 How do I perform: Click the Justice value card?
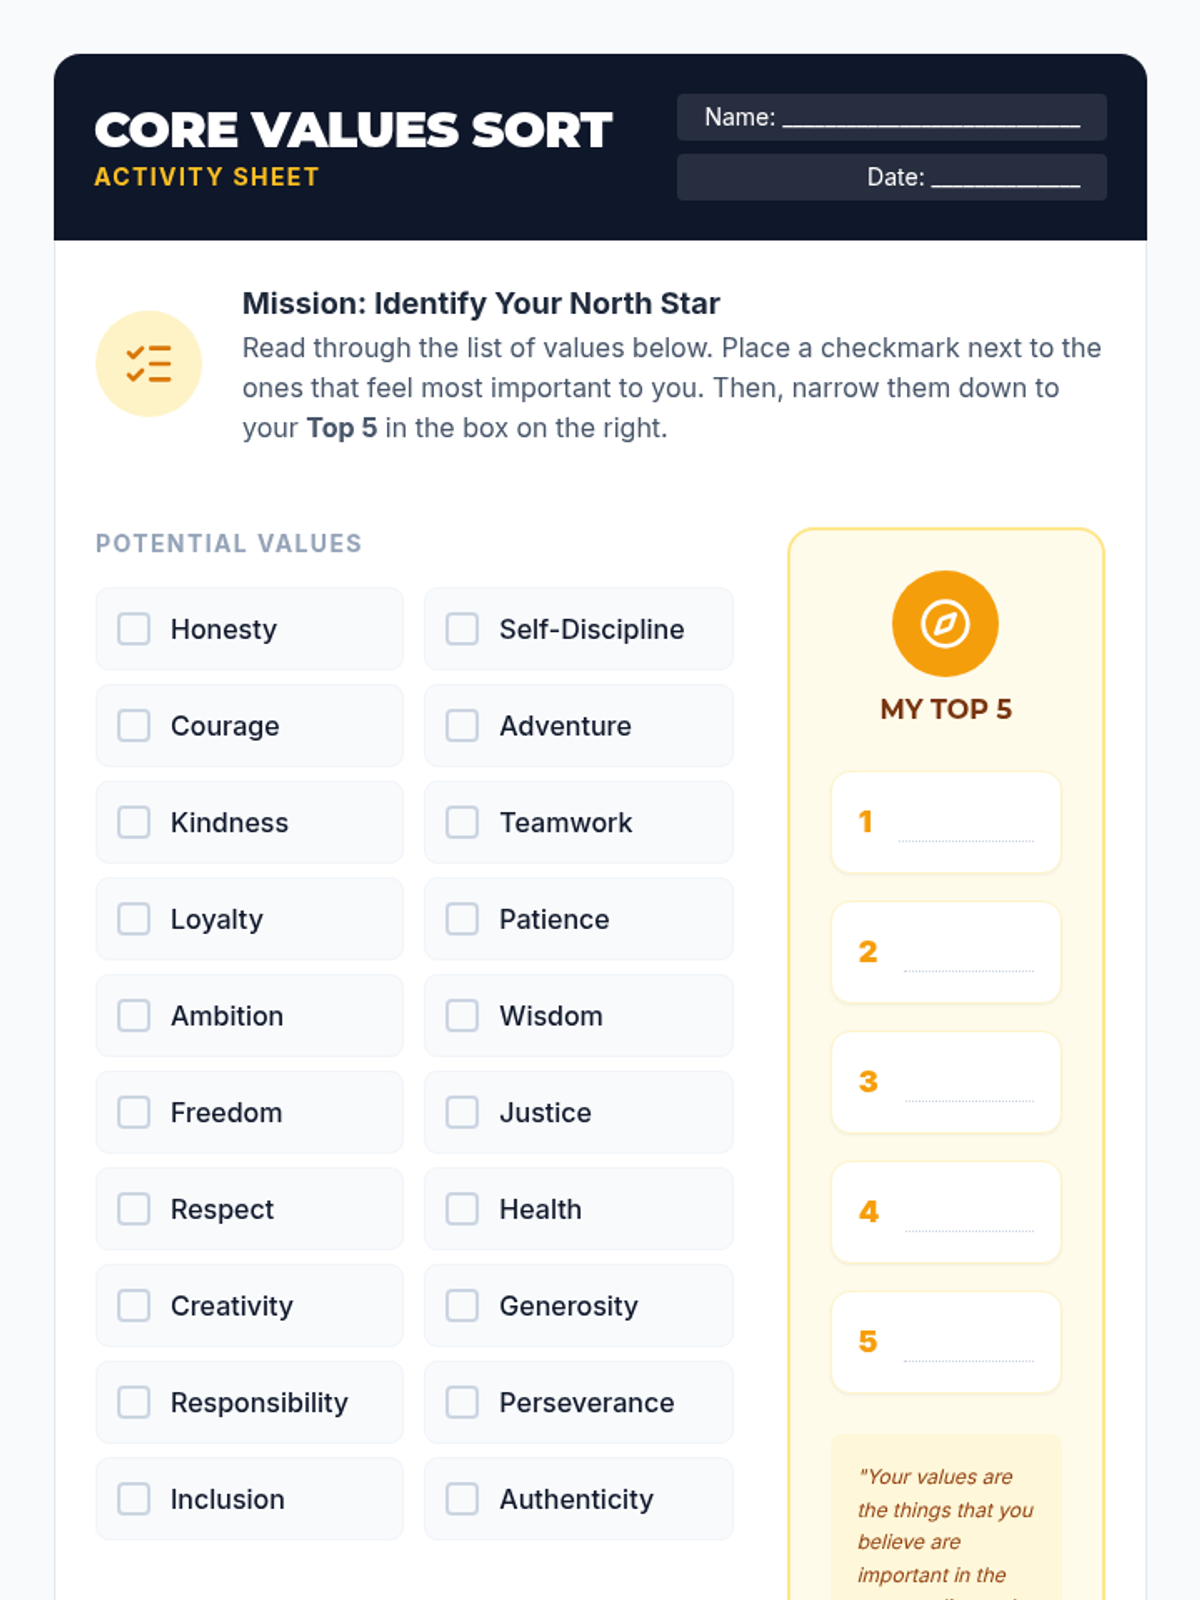coord(579,1112)
